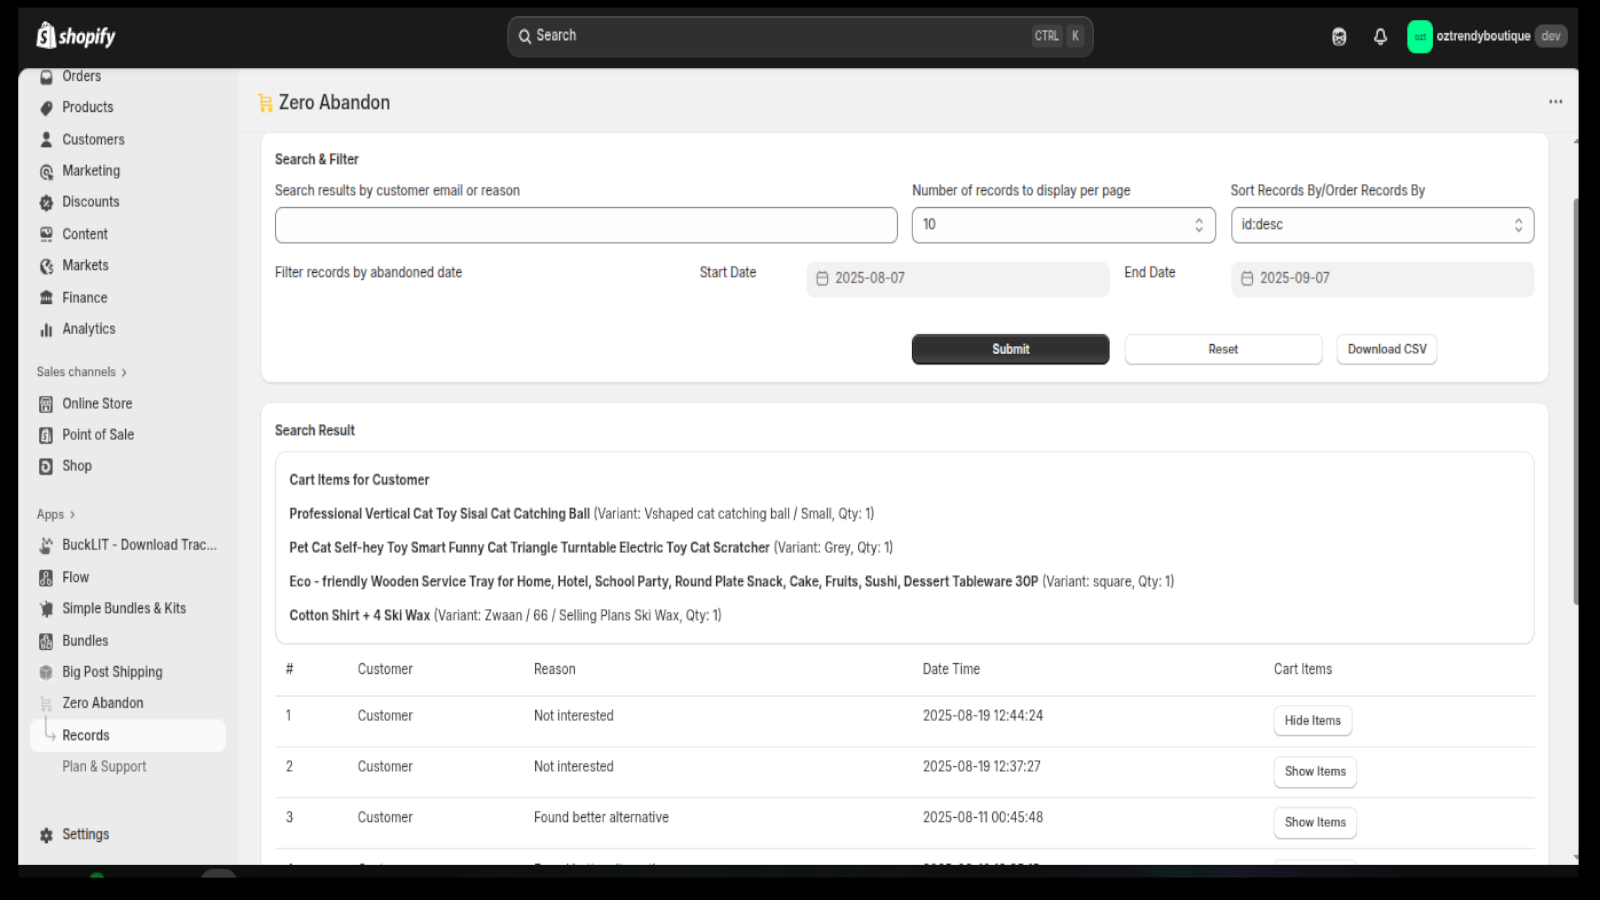Viewport: 1600px width, 900px height.
Task: Open the notifications bell
Action: pos(1380,36)
